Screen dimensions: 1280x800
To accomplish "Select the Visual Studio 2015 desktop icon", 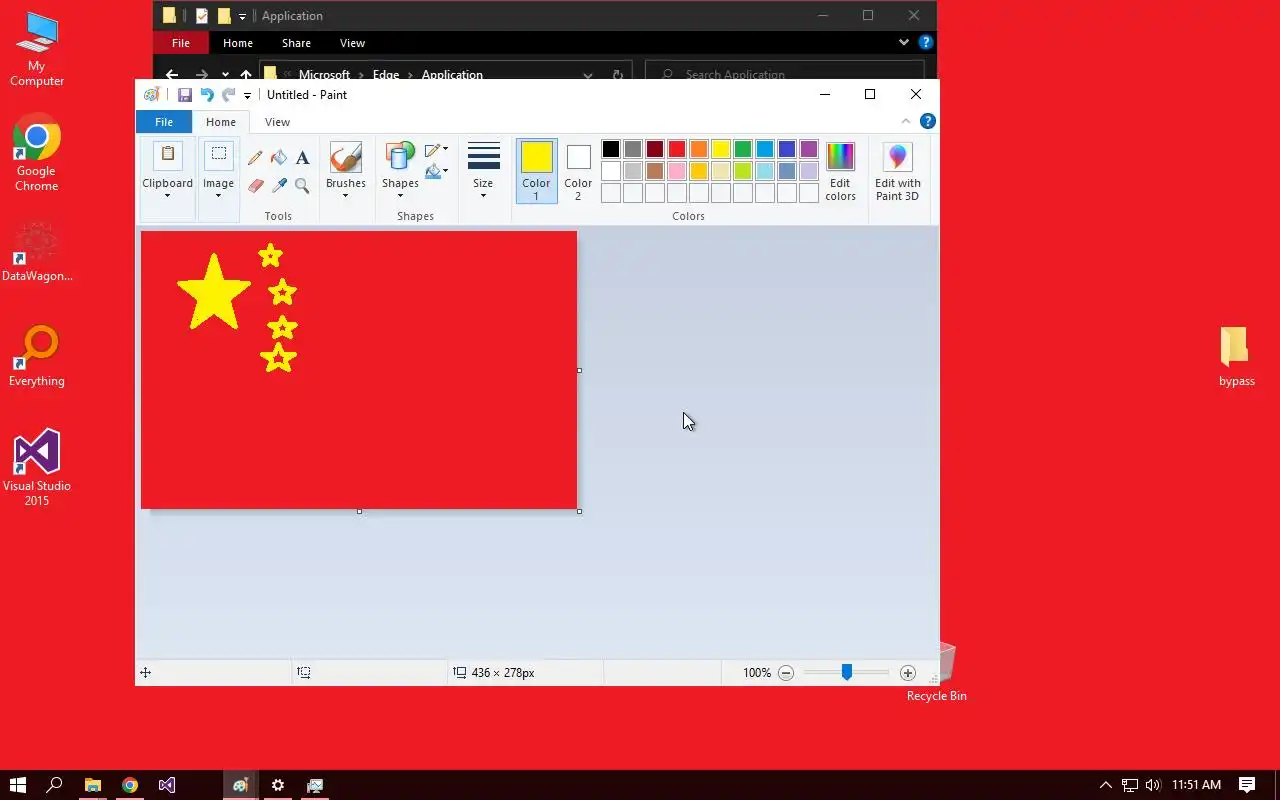I will click(x=36, y=468).
